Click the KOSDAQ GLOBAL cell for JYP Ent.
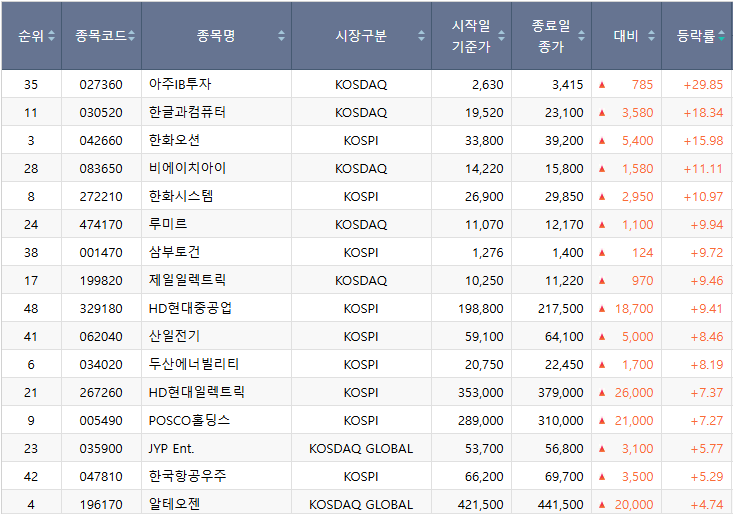Screen dimensions: 733x514 pos(361,449)
